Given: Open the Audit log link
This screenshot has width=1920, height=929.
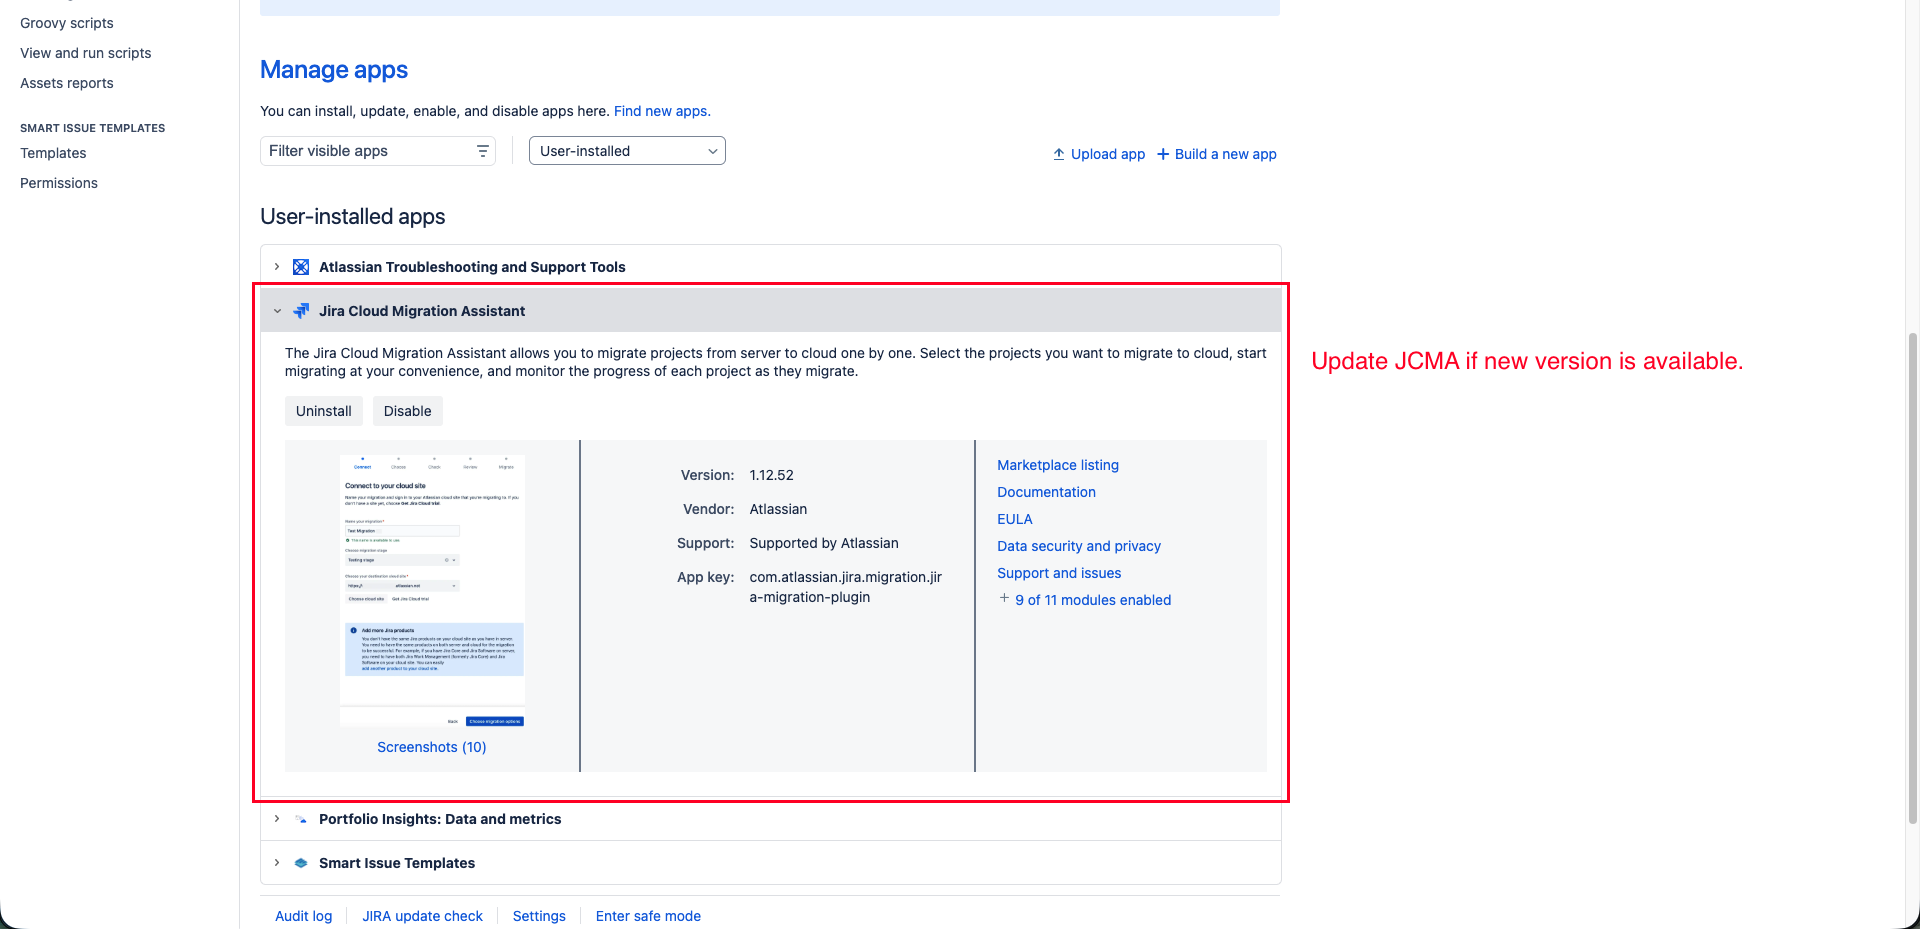Looking at the screenshot, I should coord(304,916).
